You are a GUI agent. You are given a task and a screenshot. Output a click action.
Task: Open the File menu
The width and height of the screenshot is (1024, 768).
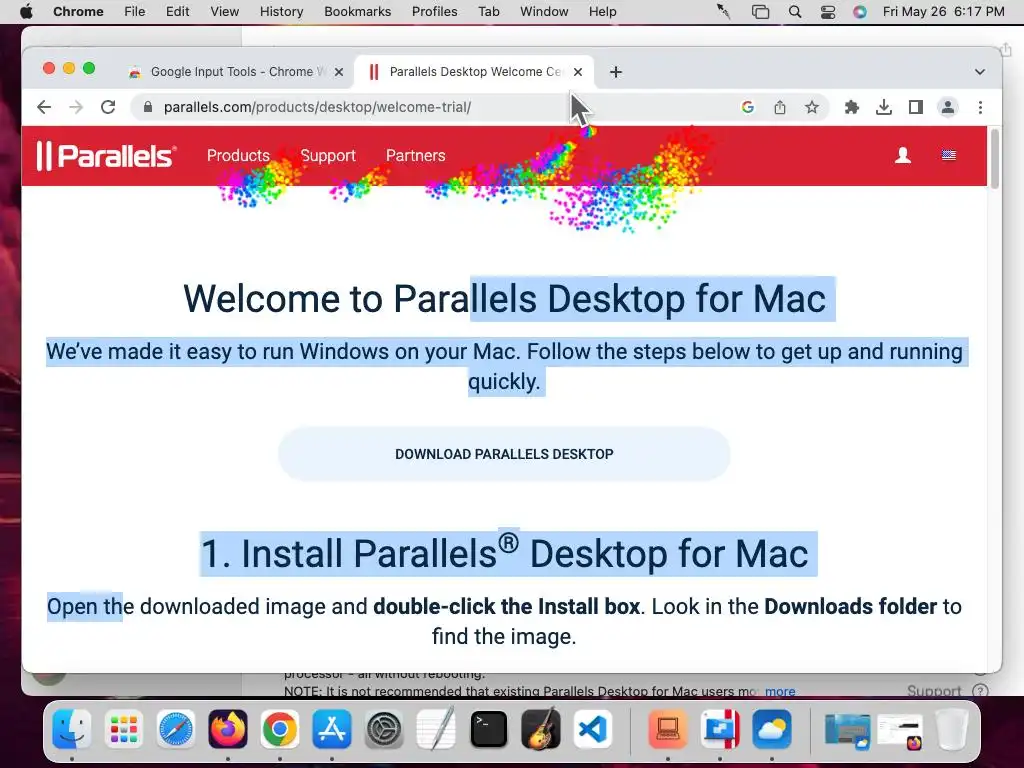click(135, 12)
